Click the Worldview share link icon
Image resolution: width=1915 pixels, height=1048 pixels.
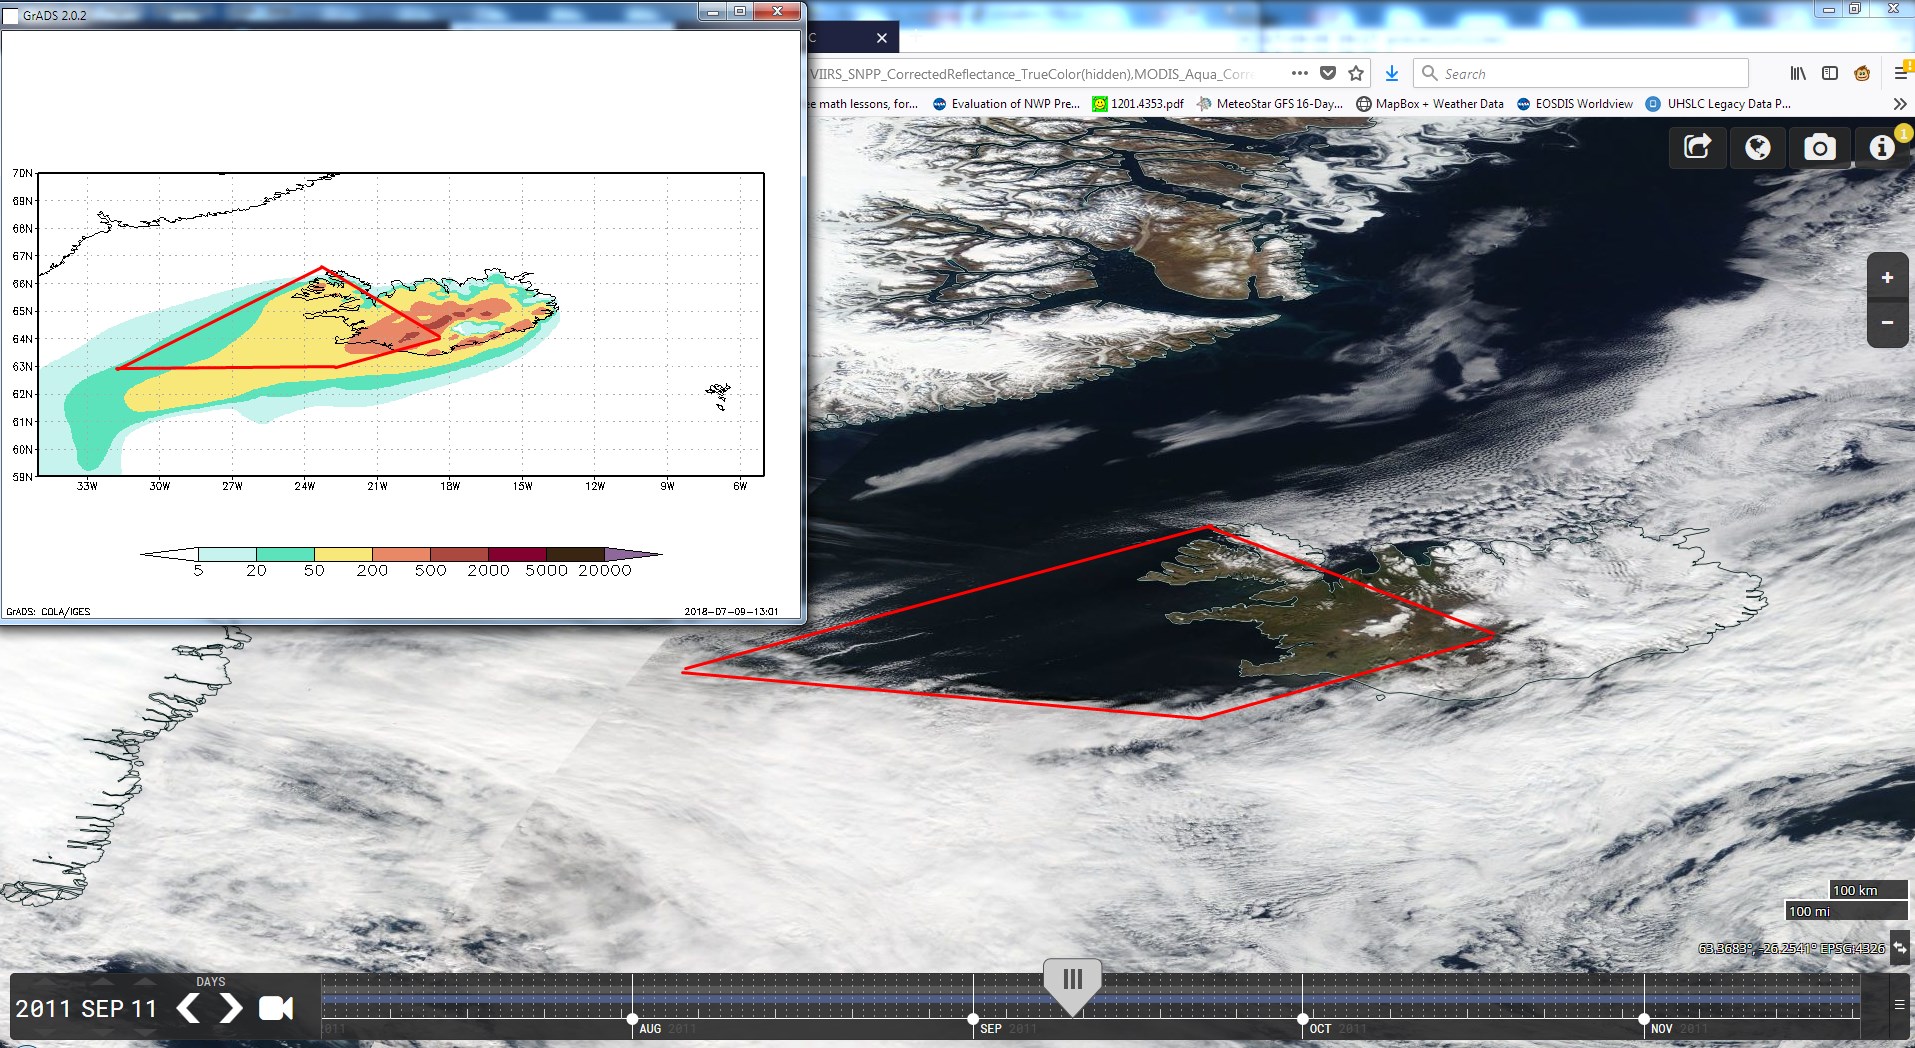coord(1697,148)
